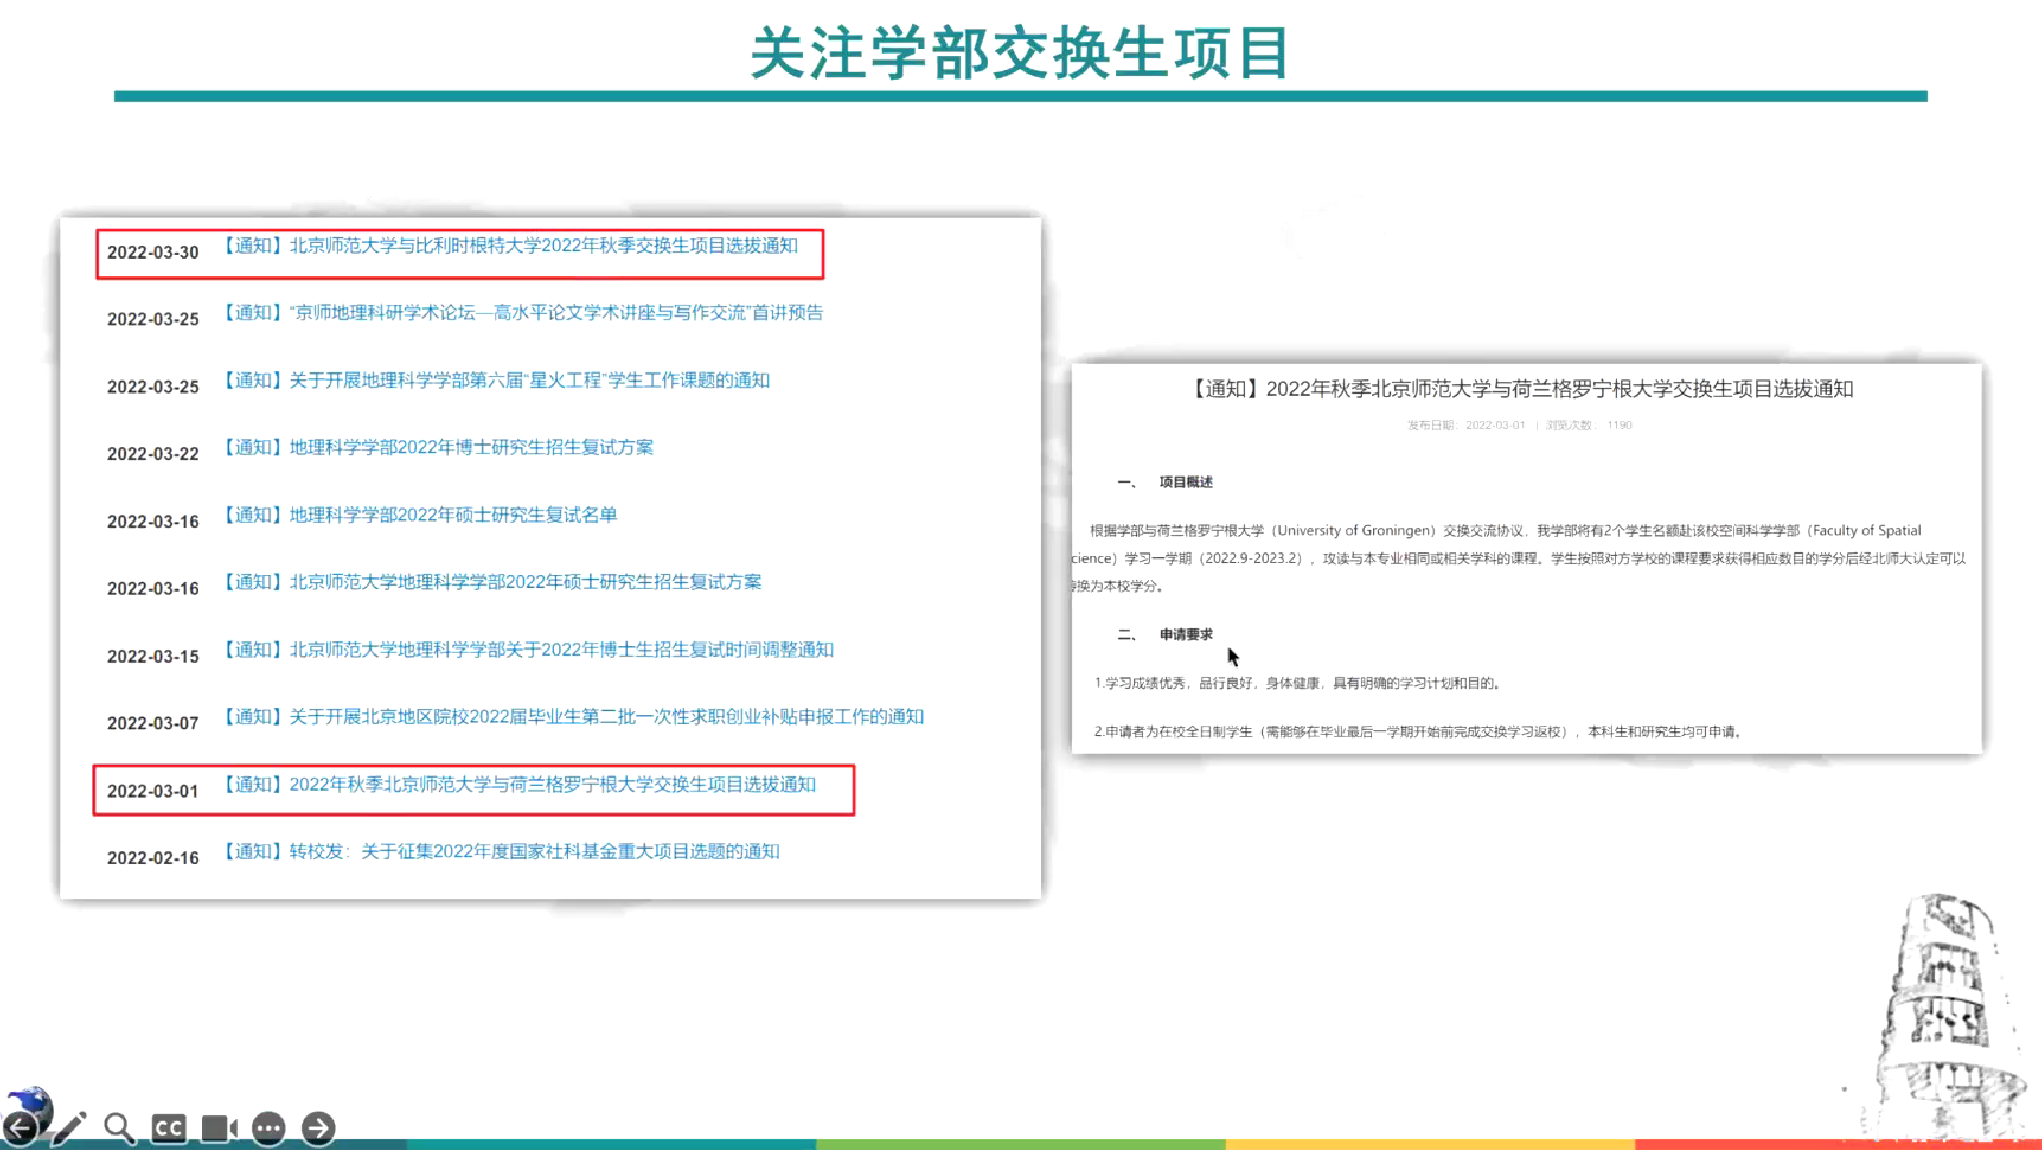Open the national social science fund notice
Image resolution: width=2042 pixels, height=1150 pixels.
[501, 852]
